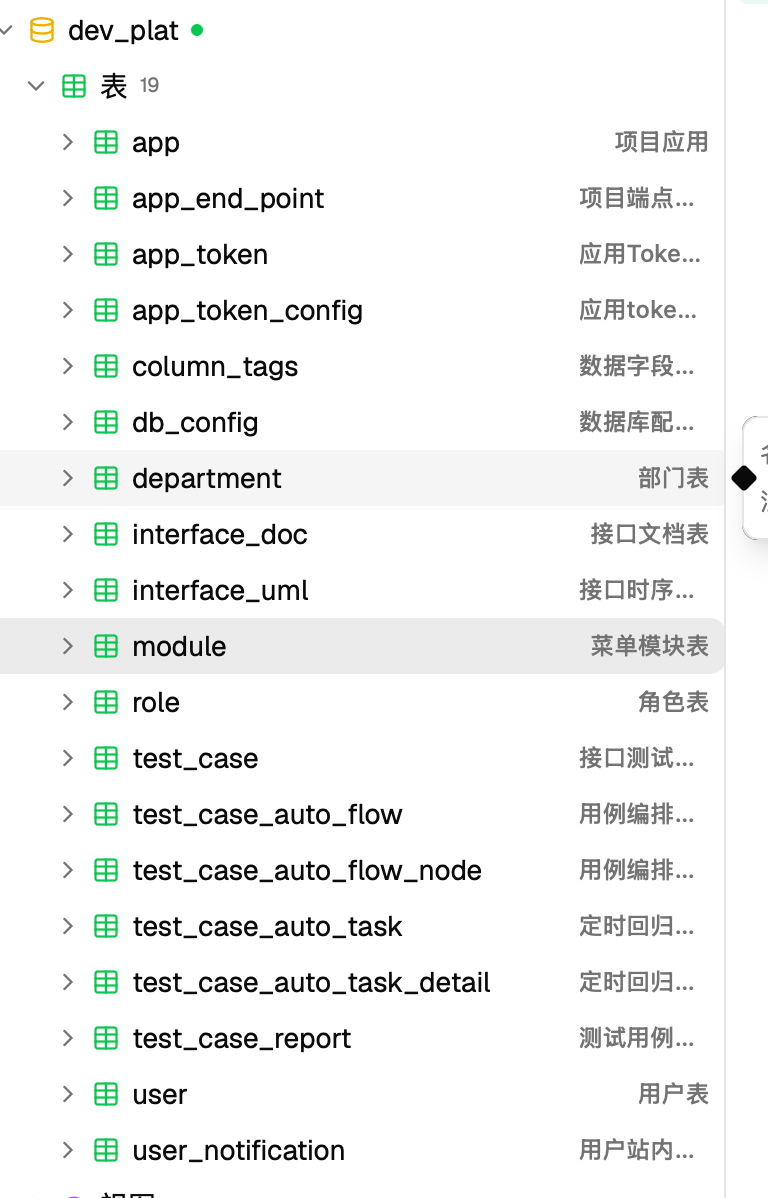
Task: Click the green table icon beside app_token
Action: pyautogui.click(x=105, y=254)
